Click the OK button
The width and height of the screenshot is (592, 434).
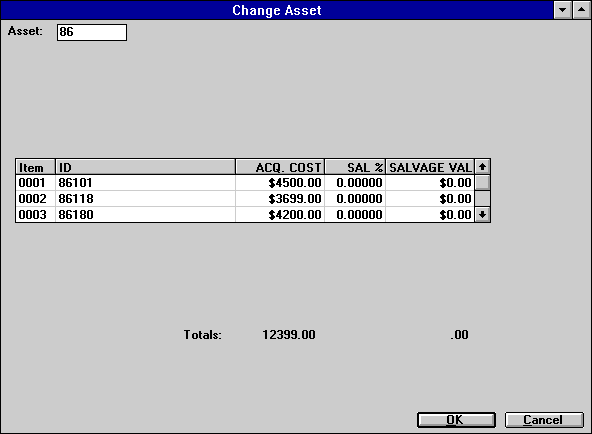(456, 420)
